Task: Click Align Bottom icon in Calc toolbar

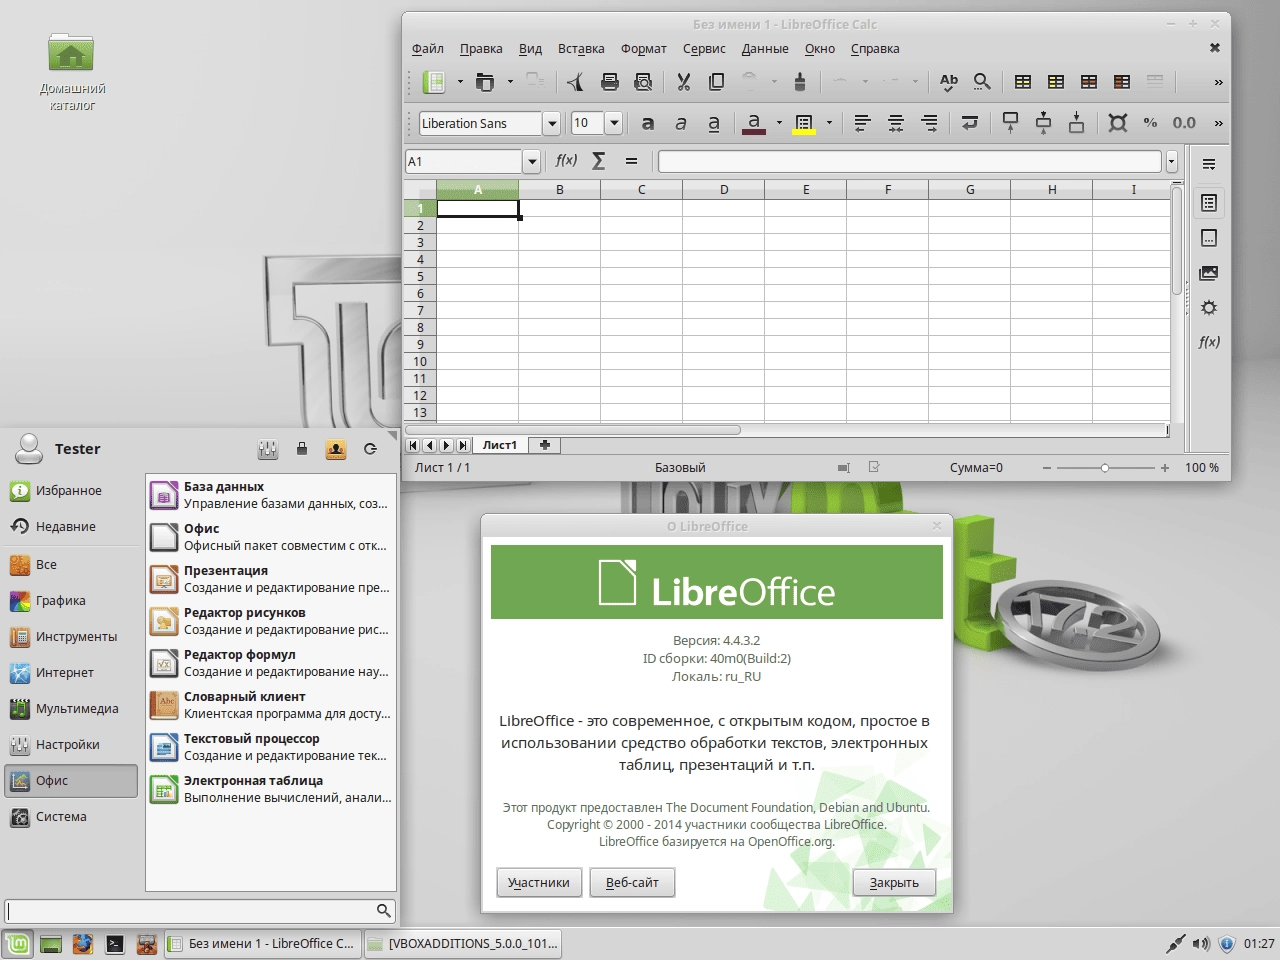Action: tap(1076, 123)
